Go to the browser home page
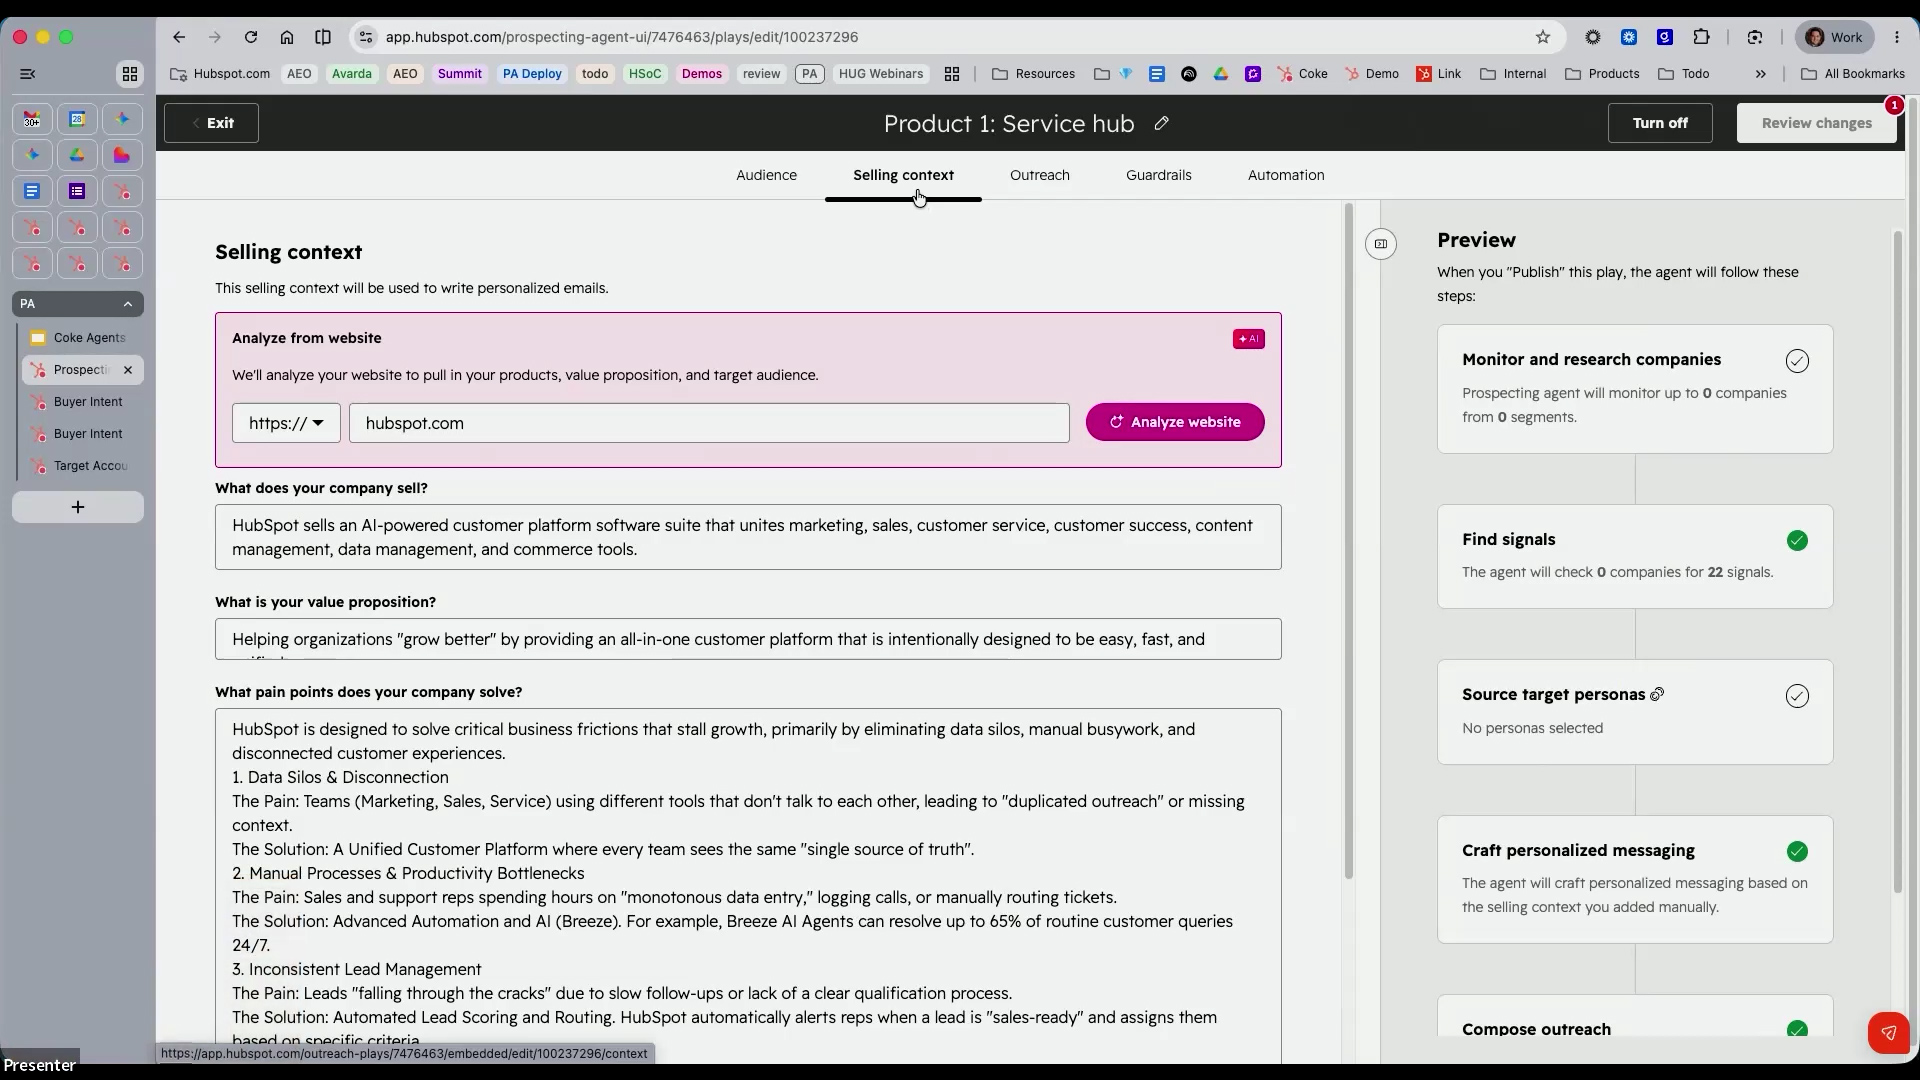 (x=287, y=37)
